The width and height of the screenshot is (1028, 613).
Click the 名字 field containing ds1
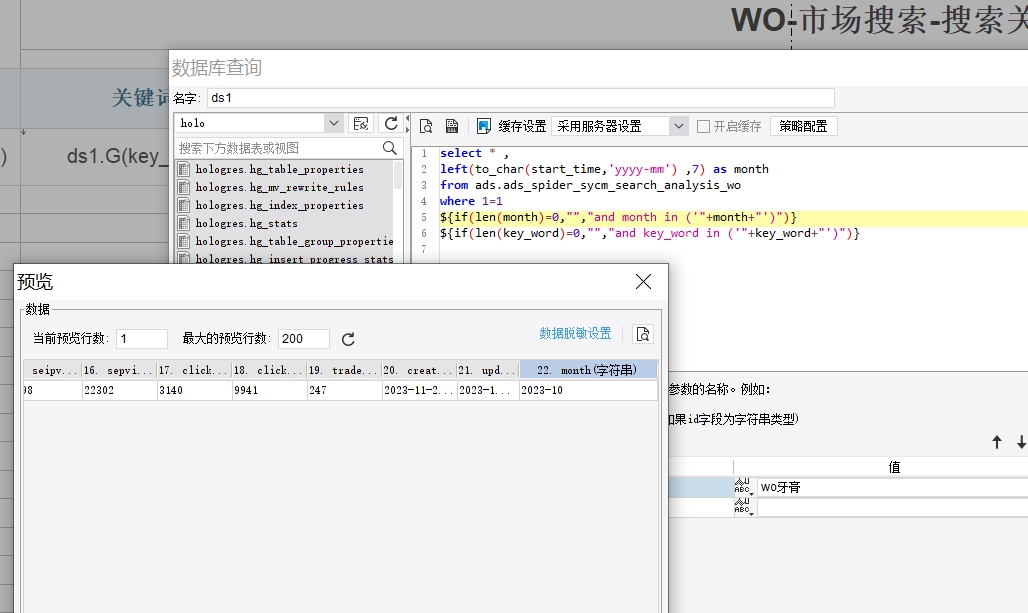(x=521, y=98)
